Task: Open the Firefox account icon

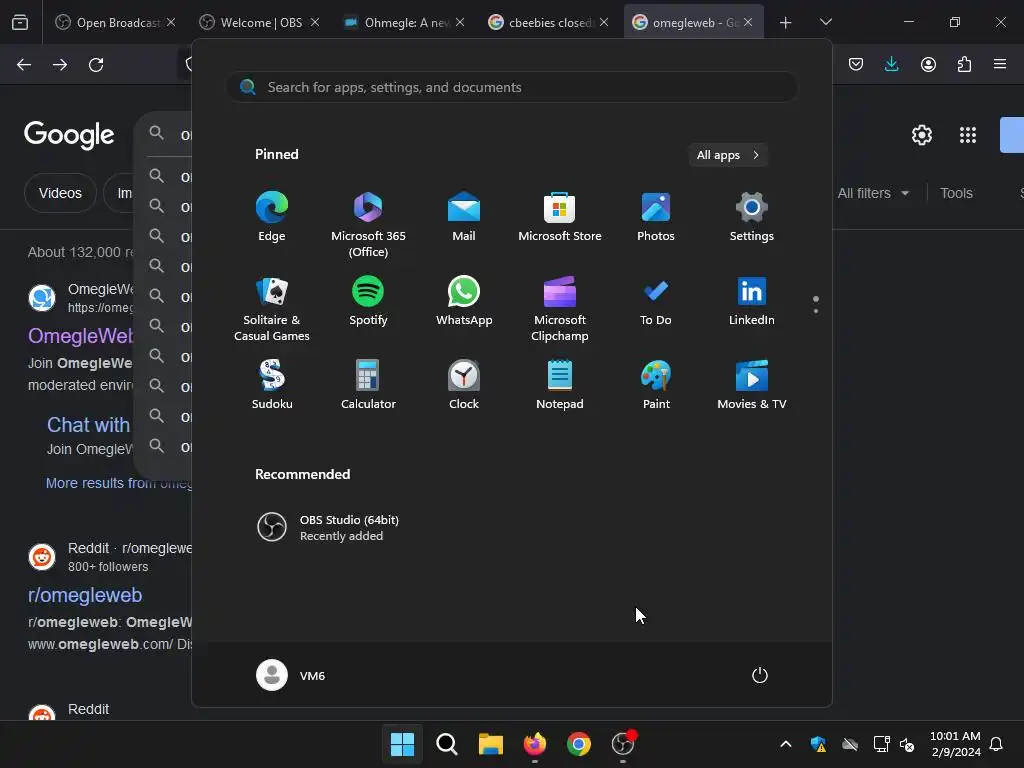Action: 928,64
